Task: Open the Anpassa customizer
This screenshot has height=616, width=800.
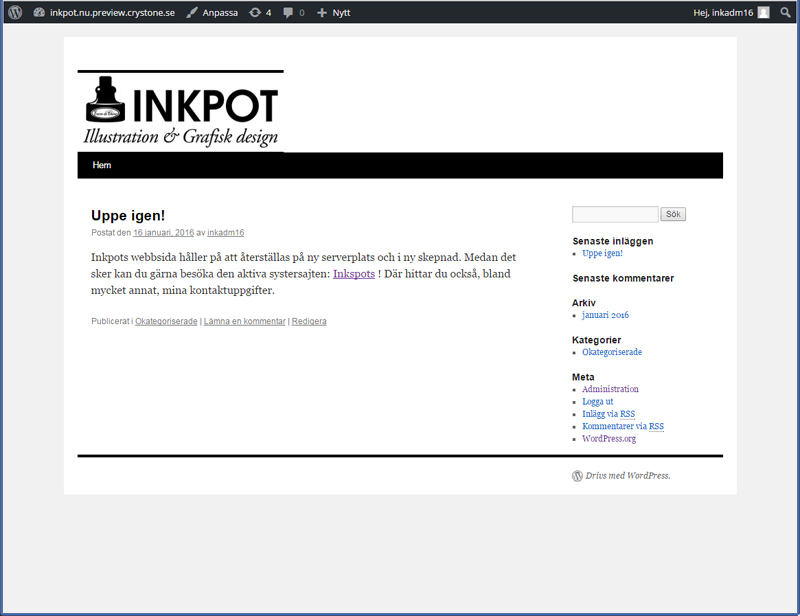Action: tap(220, 12)
